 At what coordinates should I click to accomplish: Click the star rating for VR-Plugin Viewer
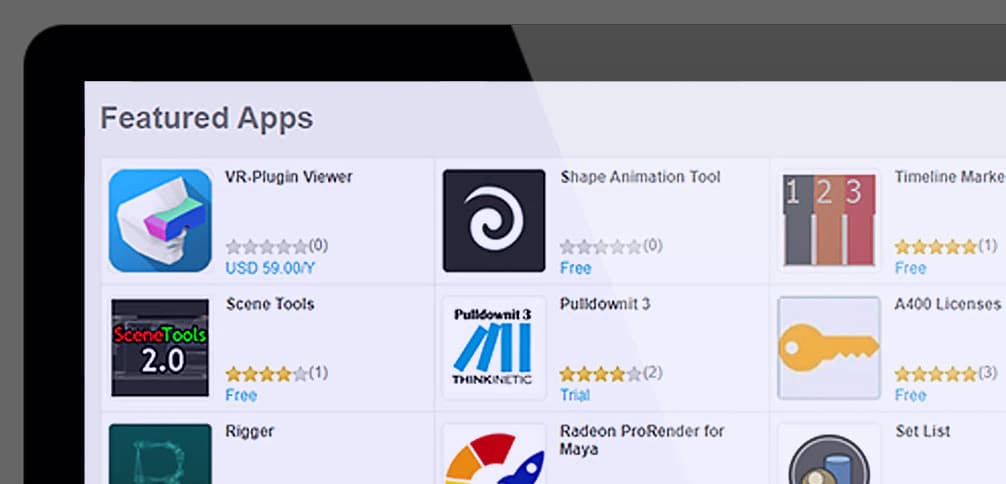click(x=266, y=246)
